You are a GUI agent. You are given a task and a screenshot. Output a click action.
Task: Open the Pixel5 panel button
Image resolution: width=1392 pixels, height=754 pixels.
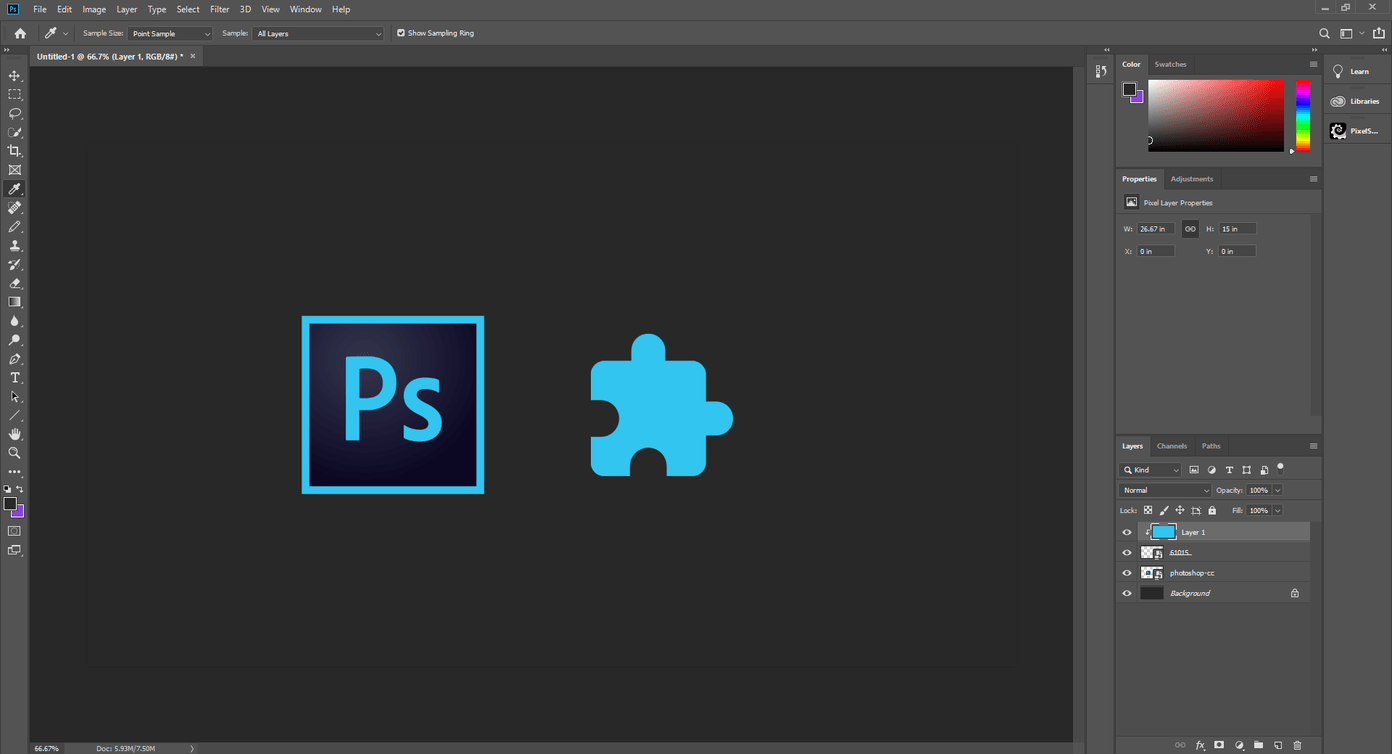tap(1356, 131)
